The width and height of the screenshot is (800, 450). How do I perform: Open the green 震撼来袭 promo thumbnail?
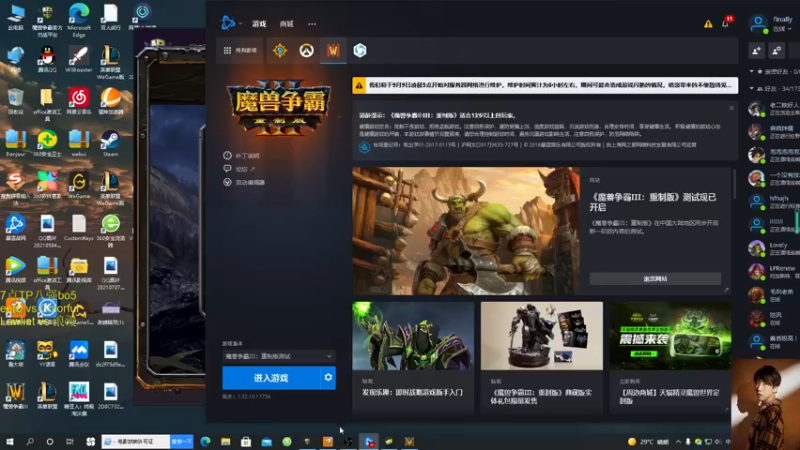coord(670,336)
